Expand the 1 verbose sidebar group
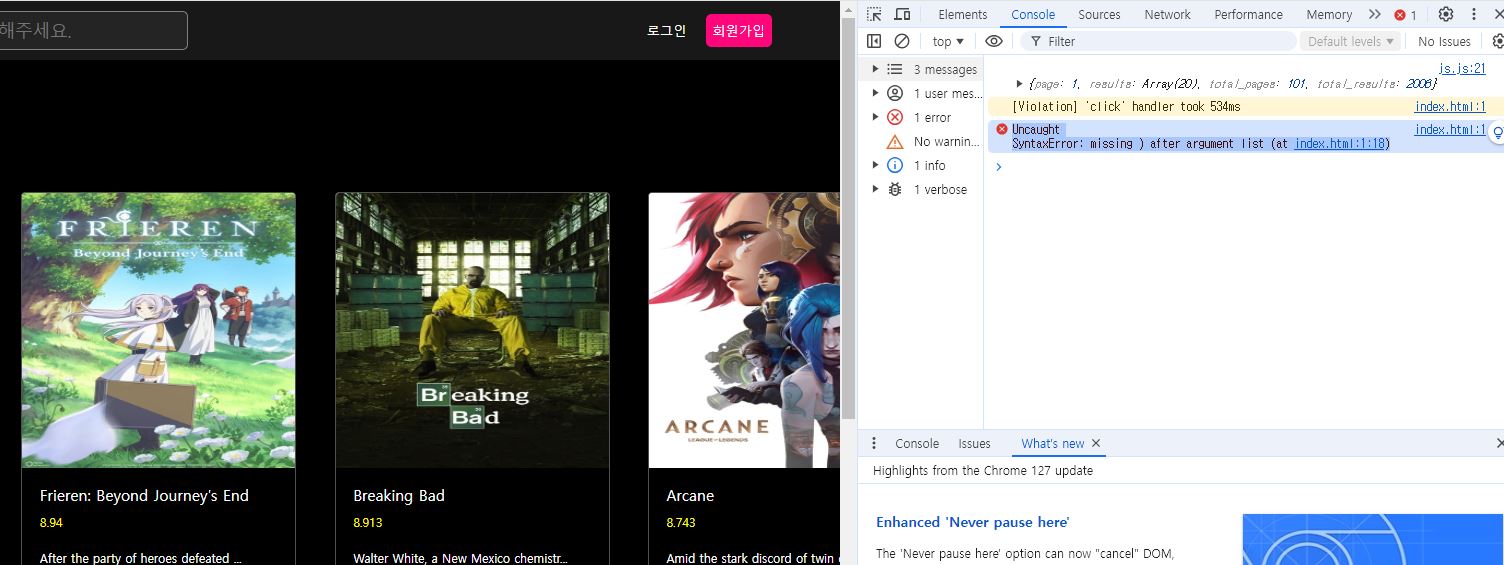This screenshot has height=565, width=1504. point(875,189)
